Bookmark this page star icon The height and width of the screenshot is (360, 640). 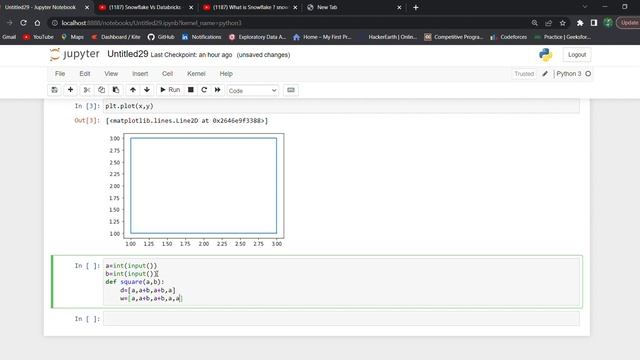562,23
